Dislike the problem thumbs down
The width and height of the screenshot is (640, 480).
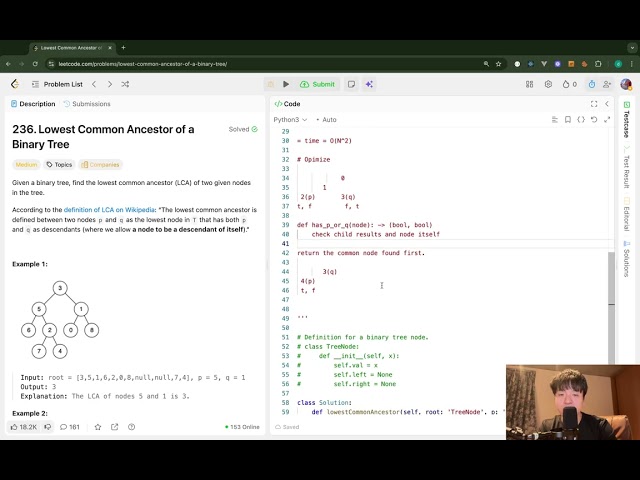point(48,427)
